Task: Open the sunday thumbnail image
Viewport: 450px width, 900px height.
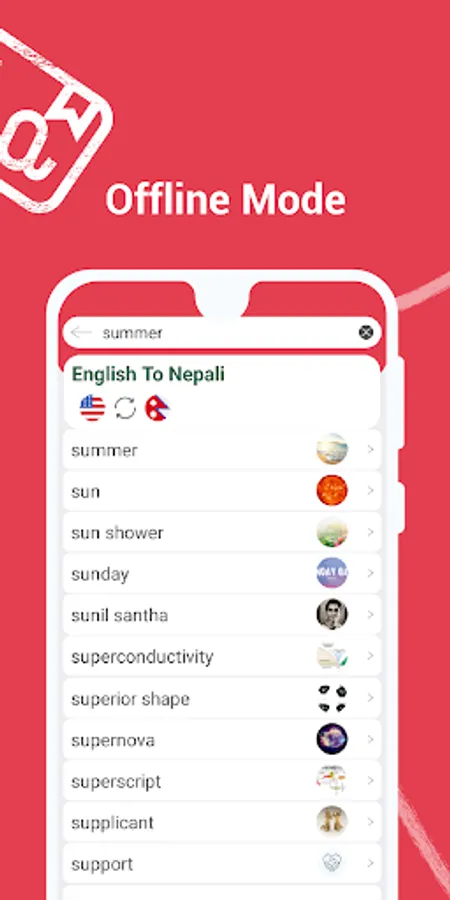Action: point(332,573)
